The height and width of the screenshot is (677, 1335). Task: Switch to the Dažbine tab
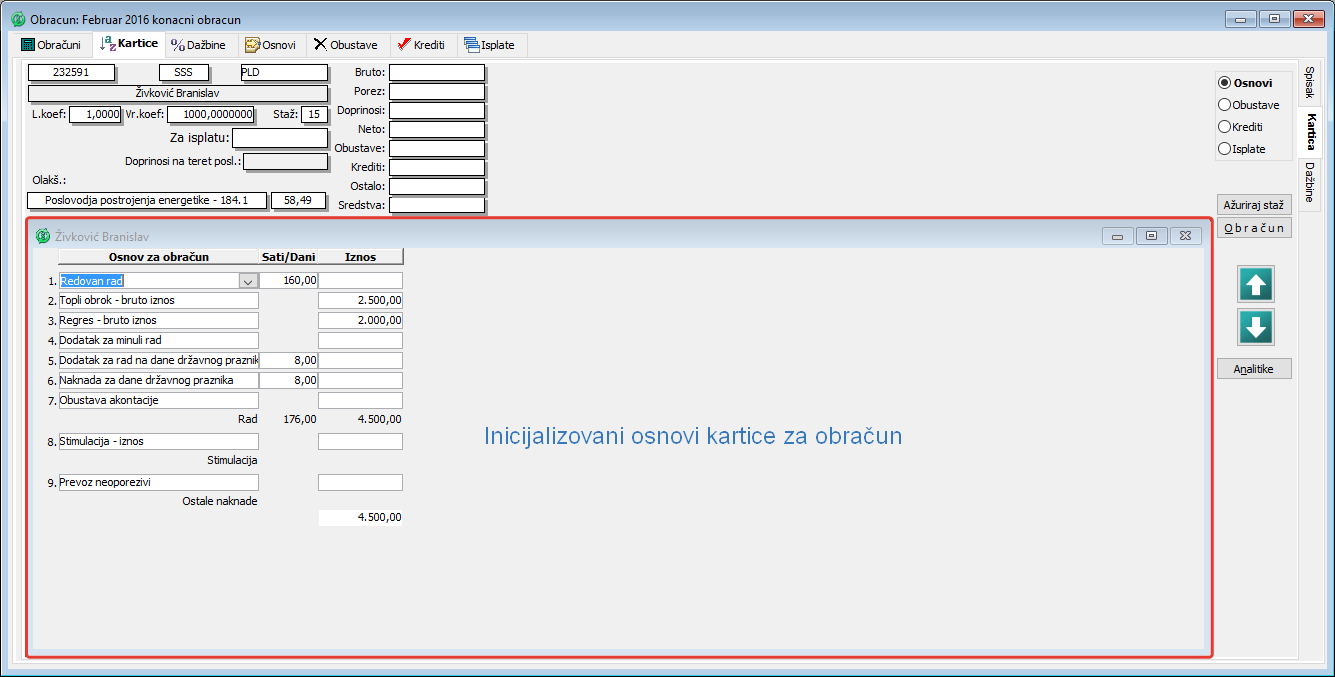(198, 45)
